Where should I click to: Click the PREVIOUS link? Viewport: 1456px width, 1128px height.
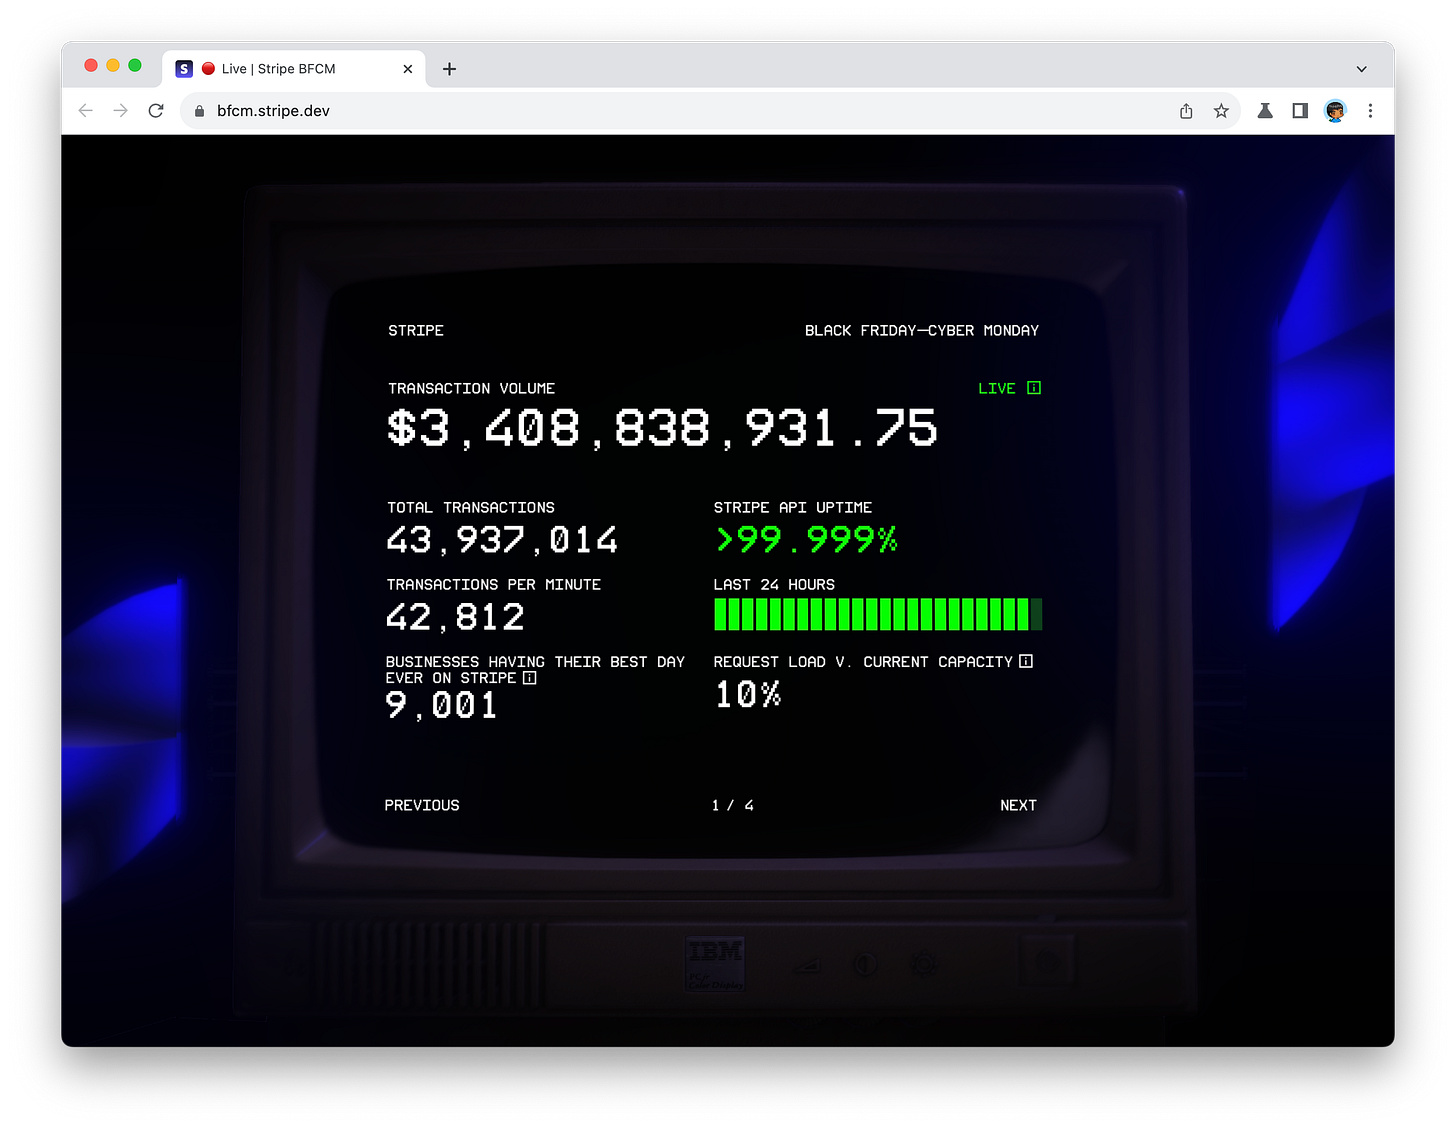click(x=422, y=805)
